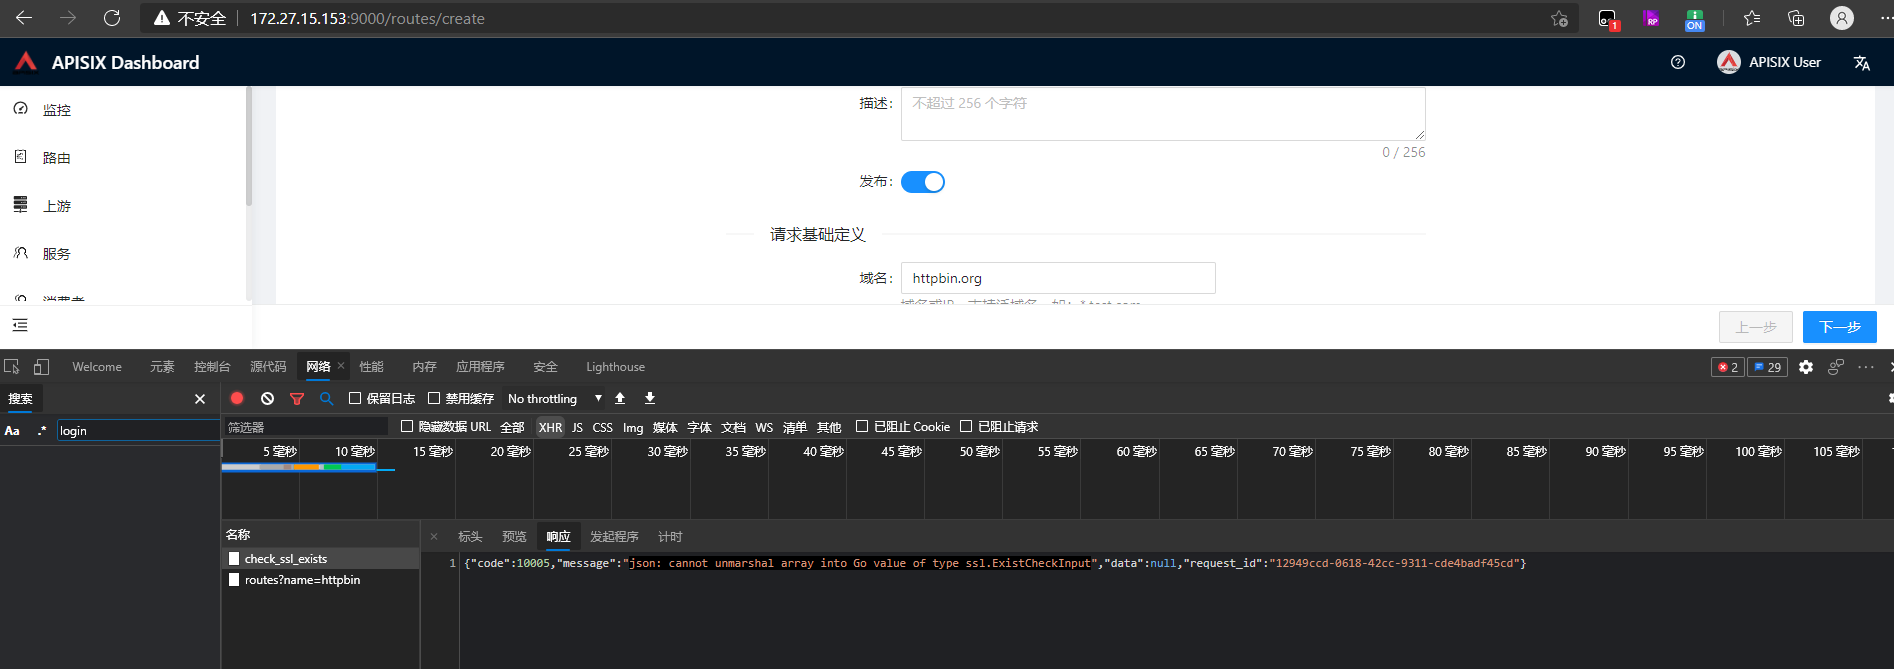The image size is (1894, 669).
Task: Open the extension icon with red badge 1
Action: 1608,19
